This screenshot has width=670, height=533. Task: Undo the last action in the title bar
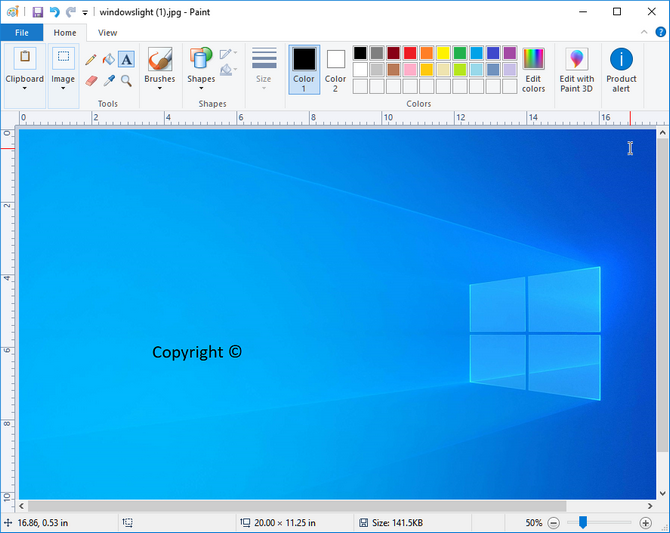click(x=54, y=12)
